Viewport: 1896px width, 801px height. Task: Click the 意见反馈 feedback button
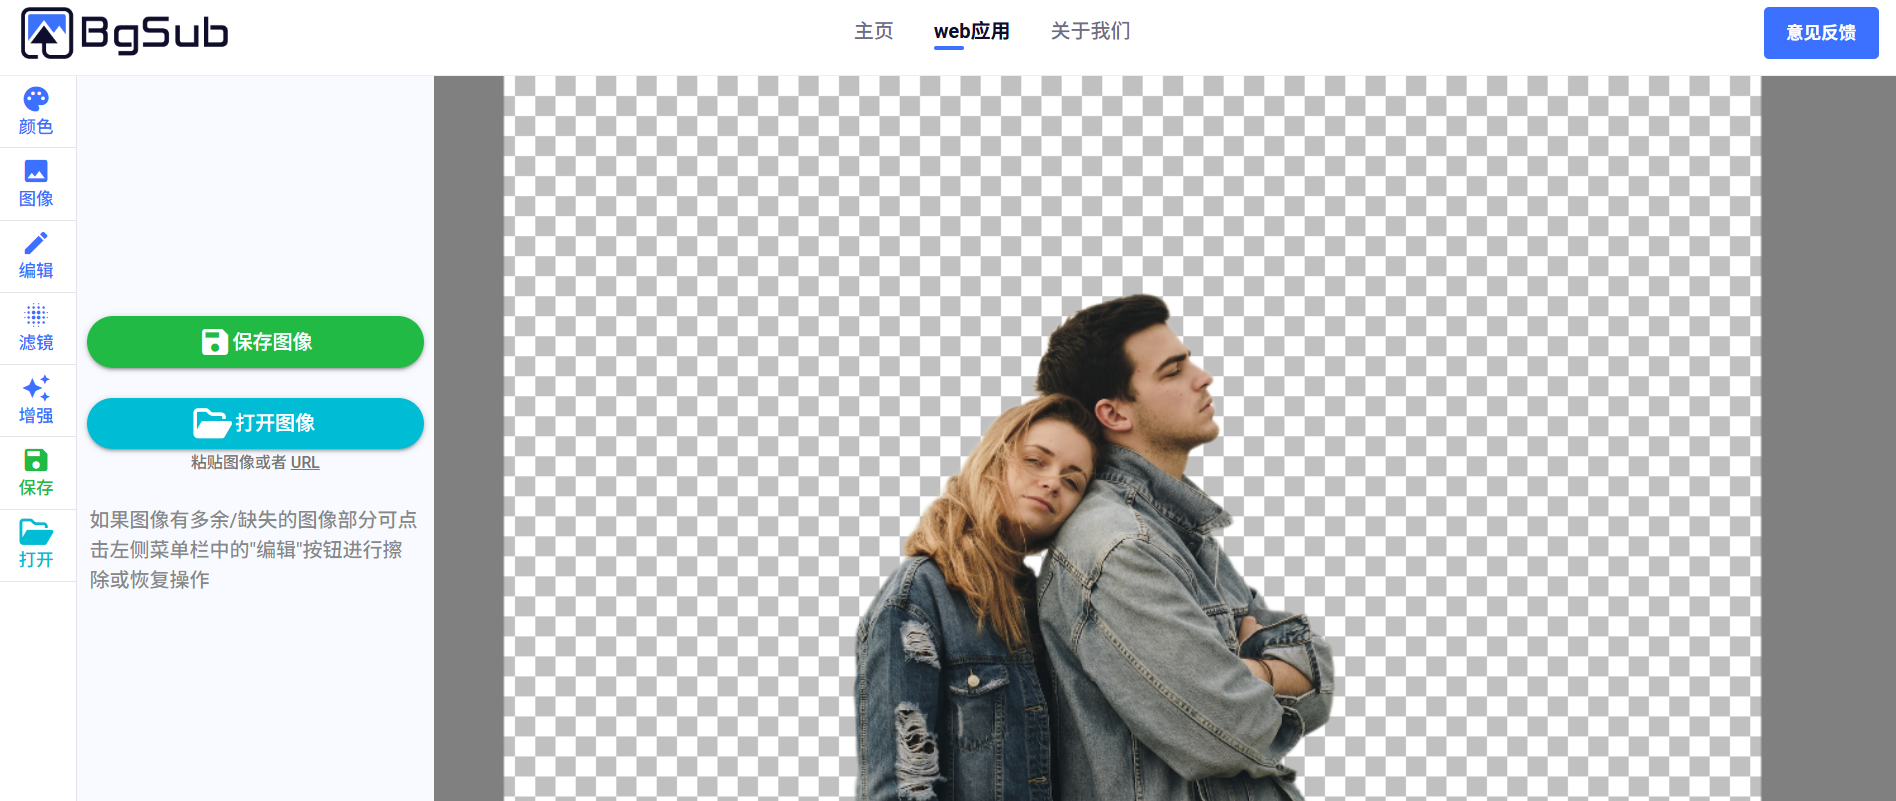(x=1821, y=33)
